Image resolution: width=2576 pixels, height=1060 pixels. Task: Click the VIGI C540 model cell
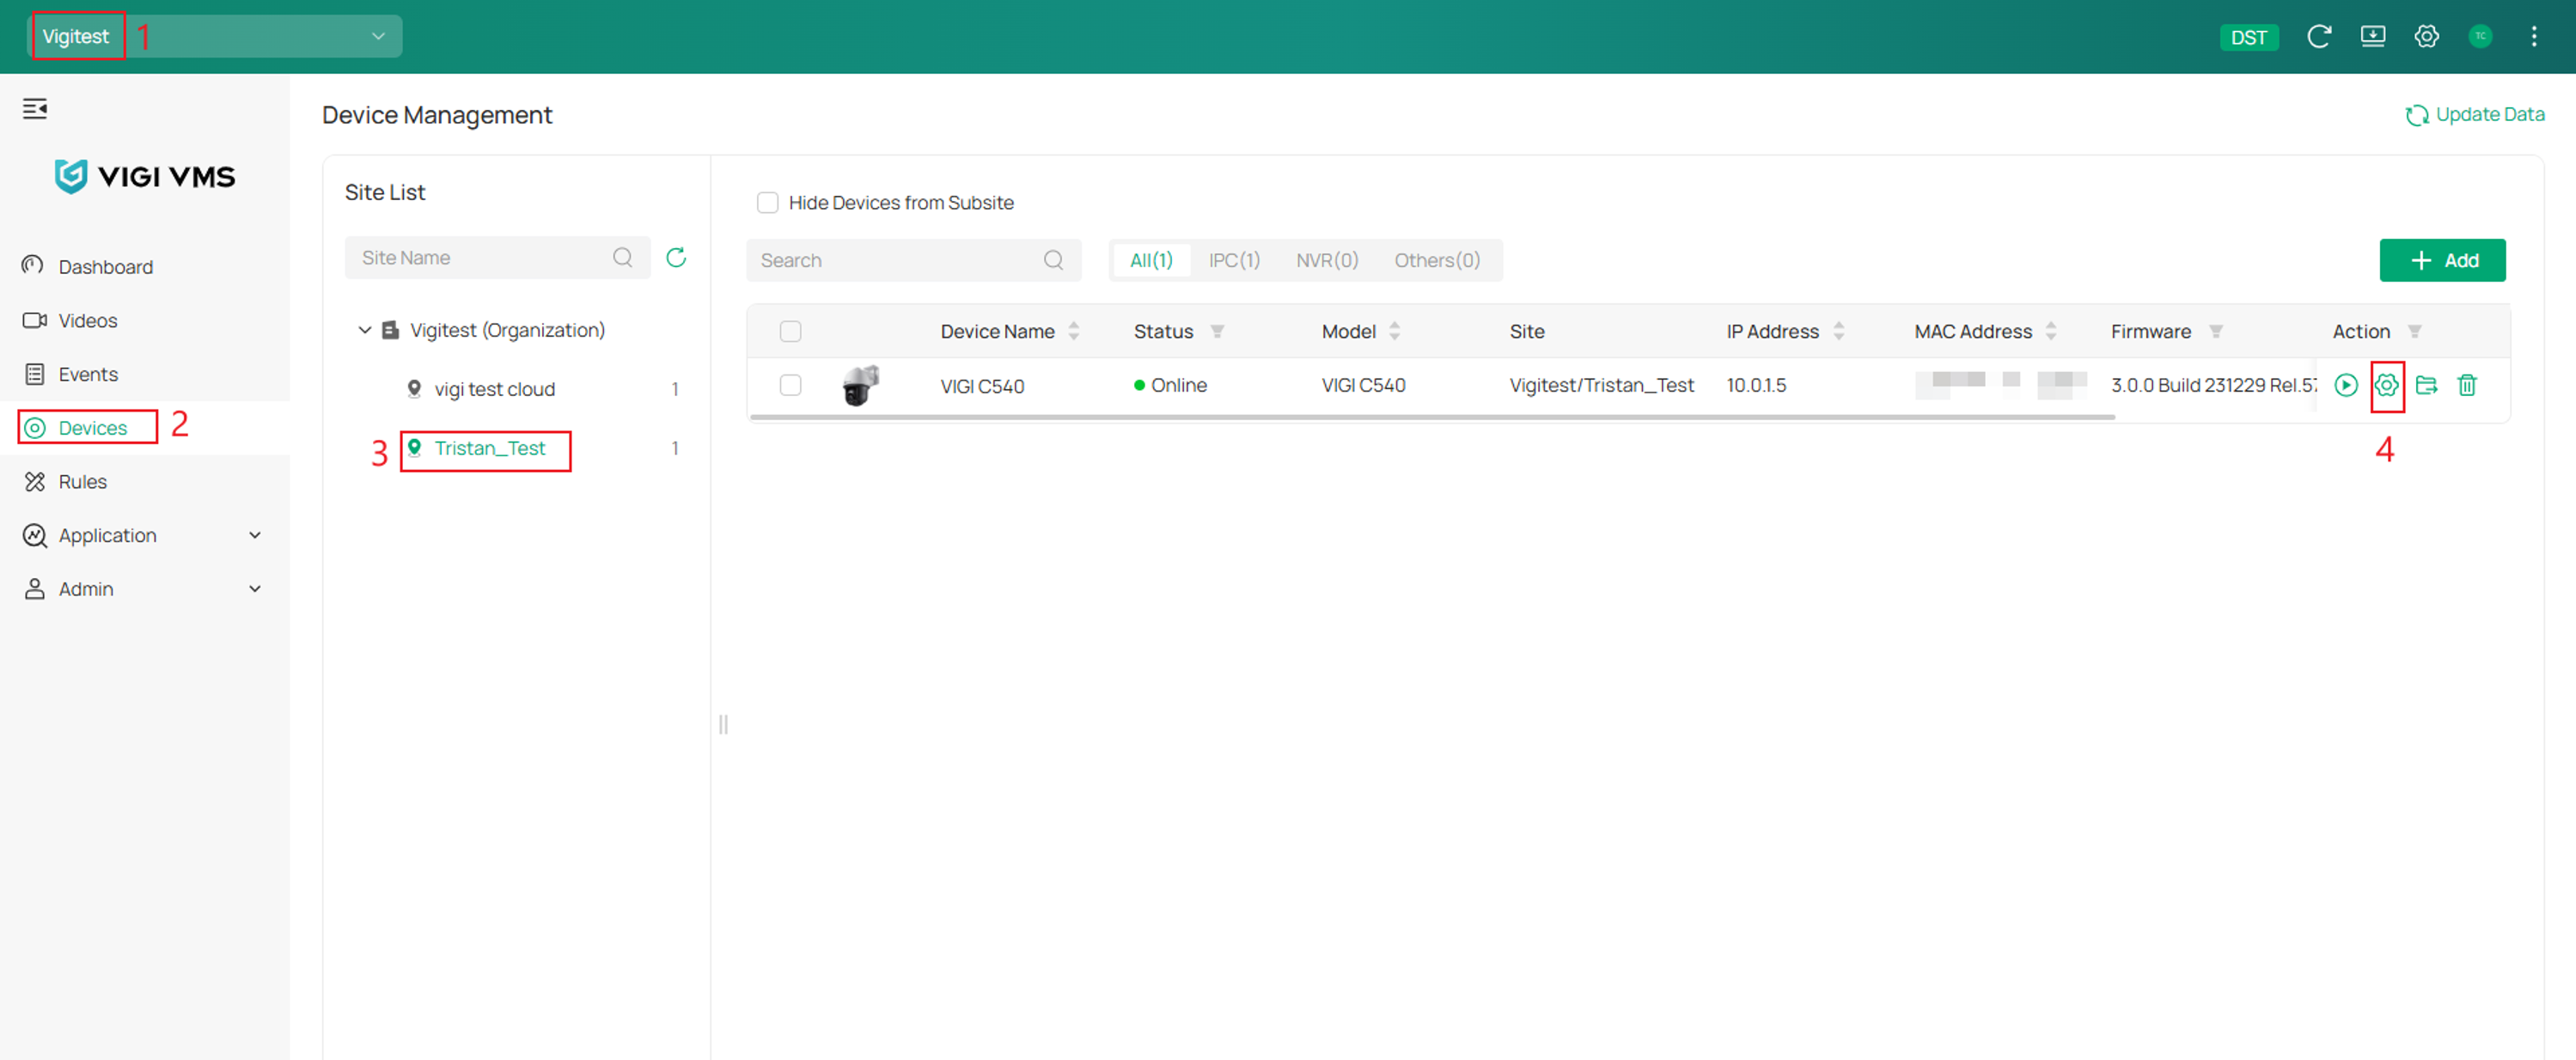[1363, 385]
